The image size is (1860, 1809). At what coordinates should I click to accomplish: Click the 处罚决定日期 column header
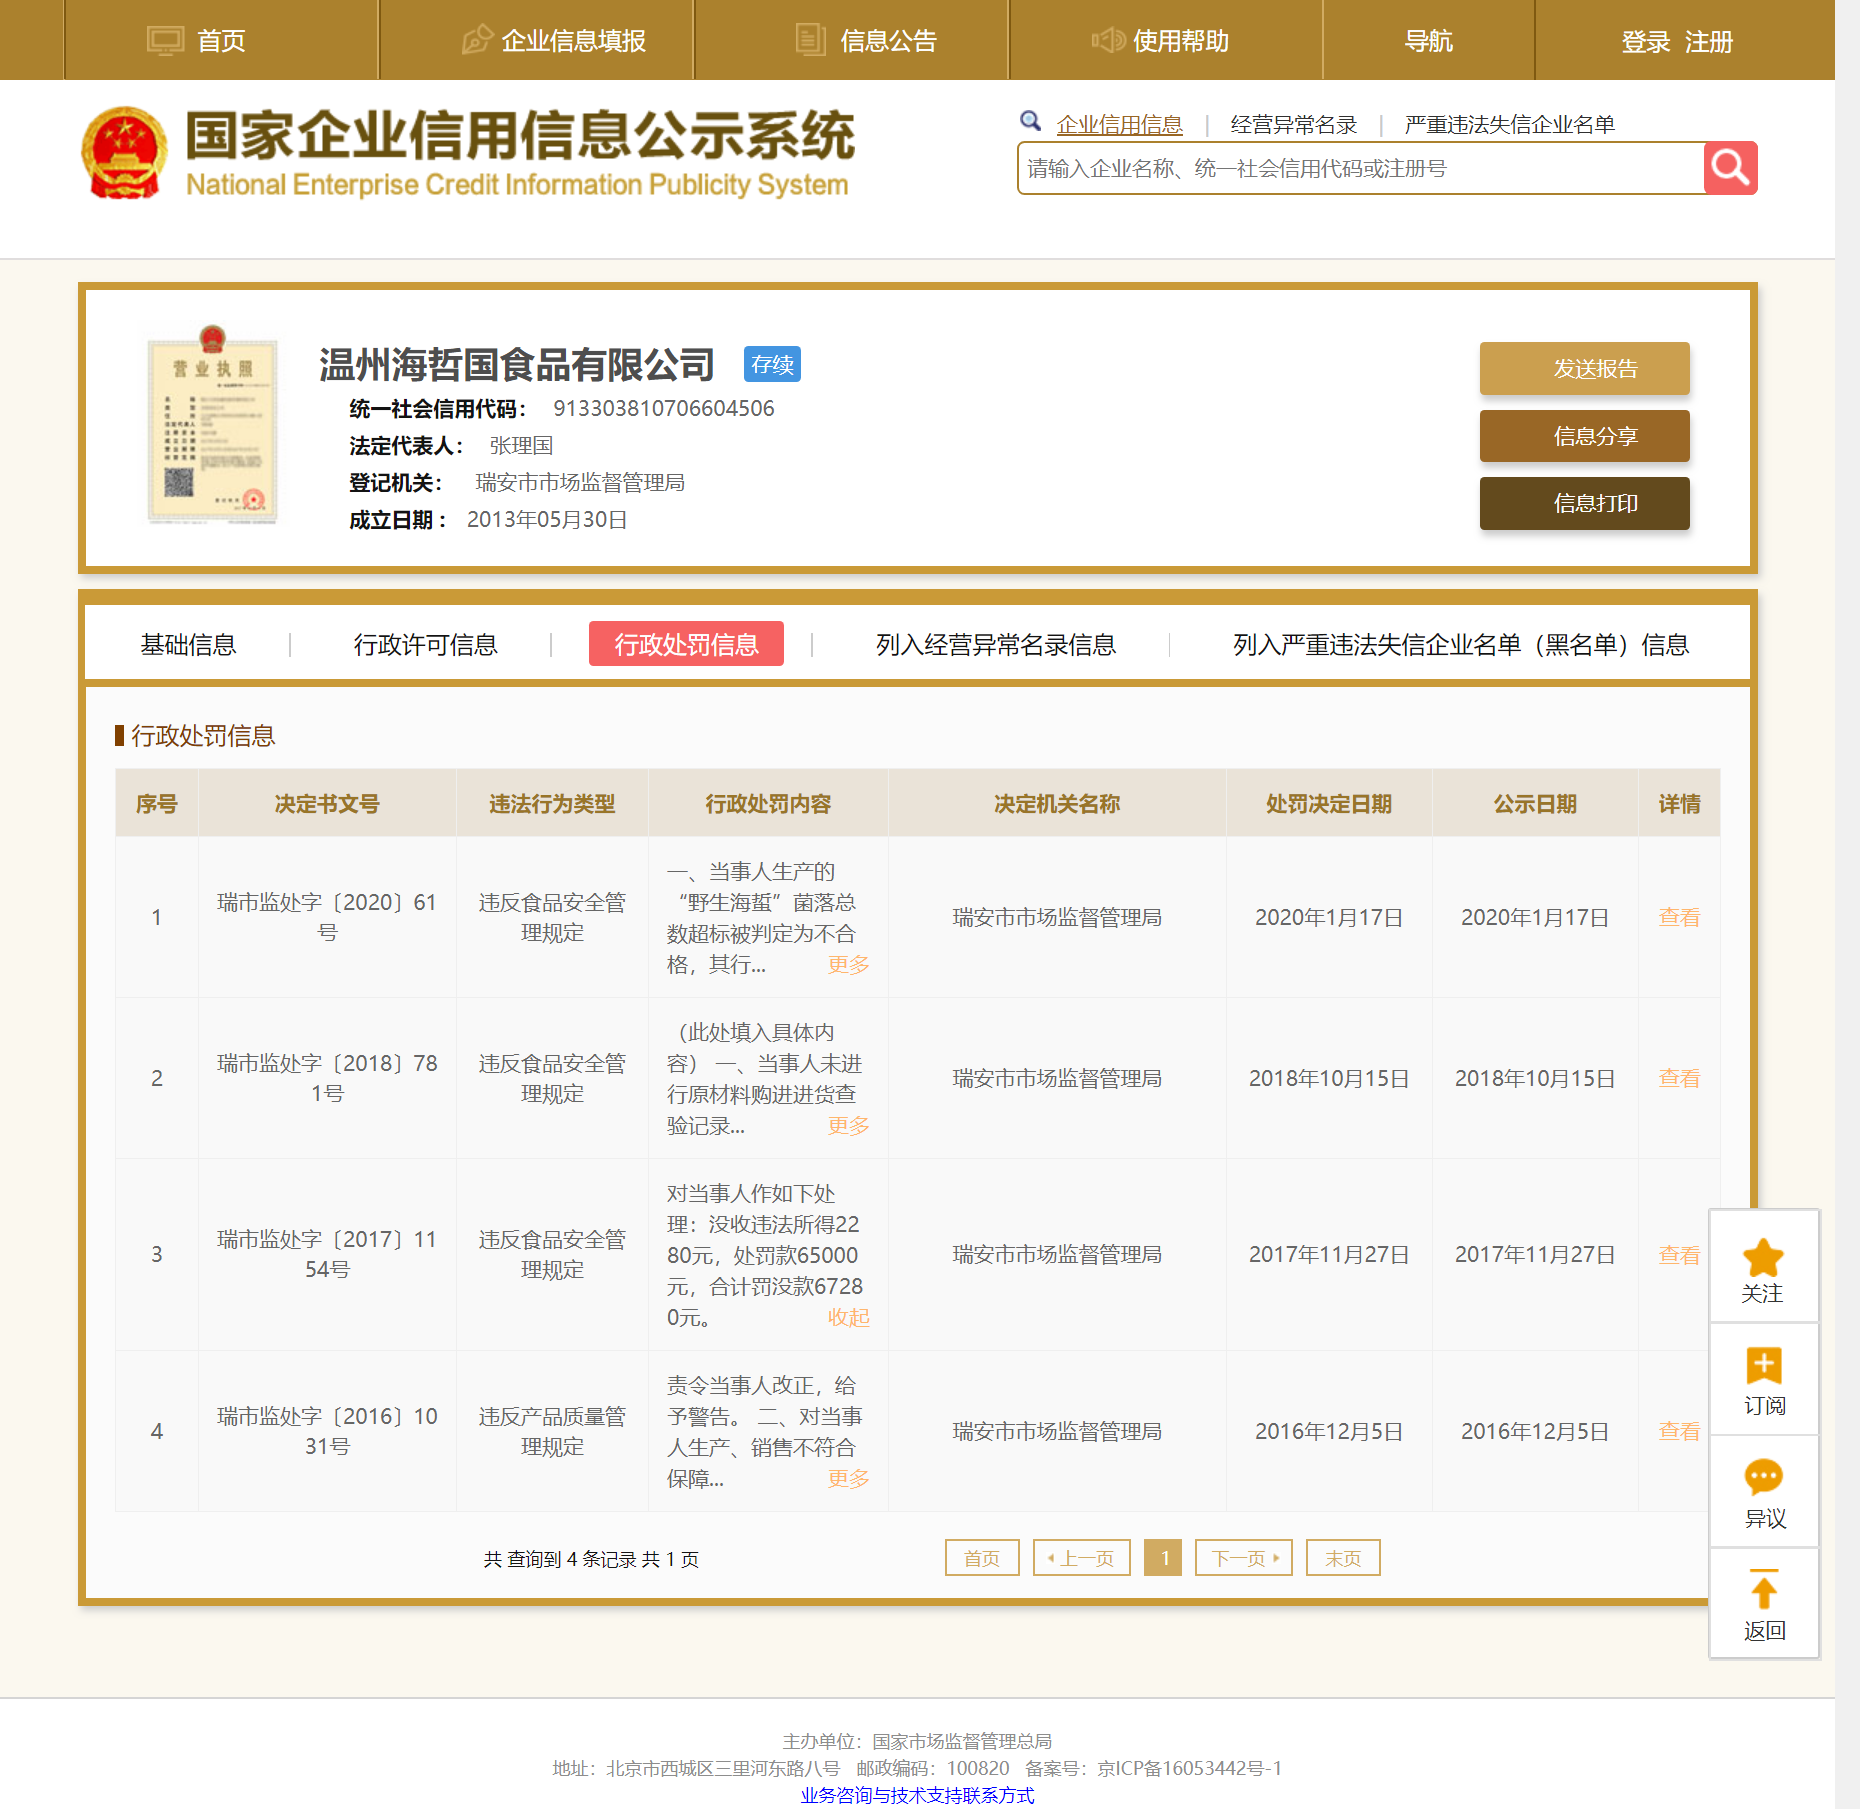1329,804
